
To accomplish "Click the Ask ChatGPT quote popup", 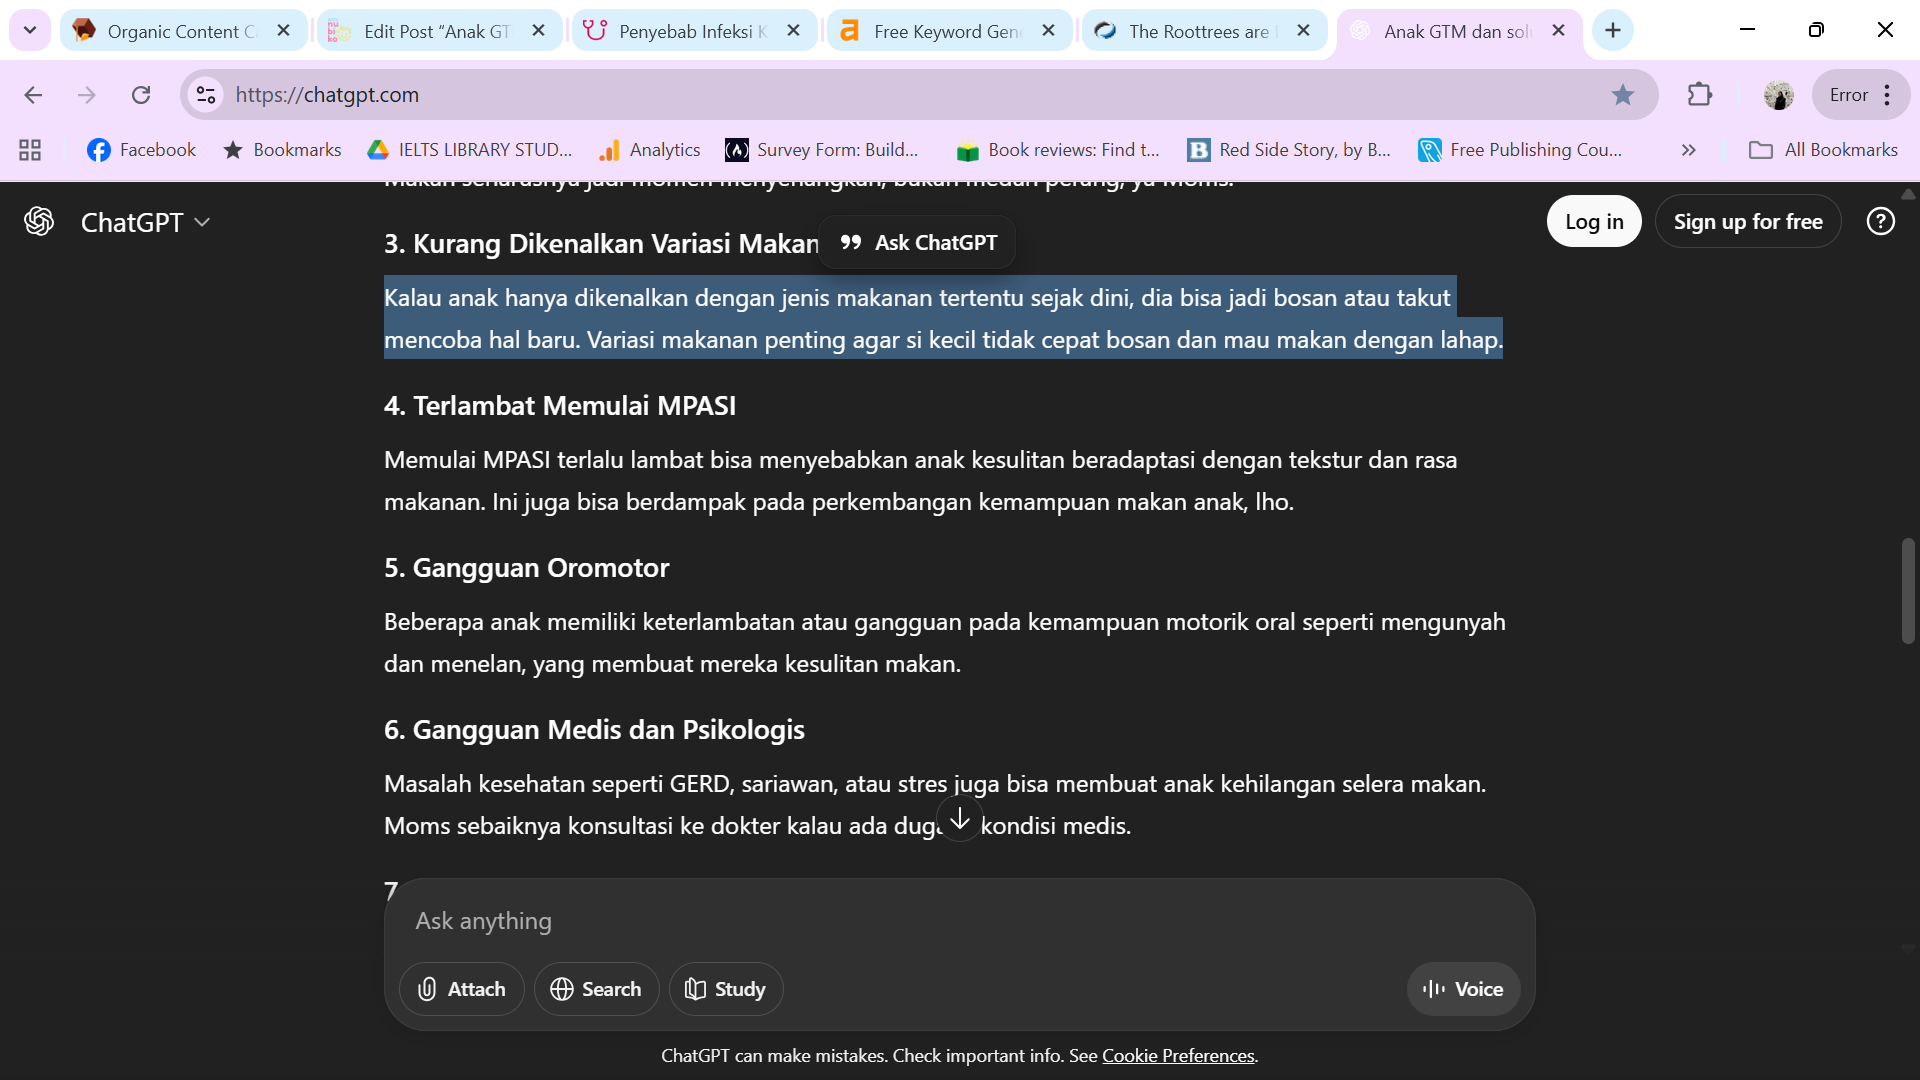I will pos(917,243).
